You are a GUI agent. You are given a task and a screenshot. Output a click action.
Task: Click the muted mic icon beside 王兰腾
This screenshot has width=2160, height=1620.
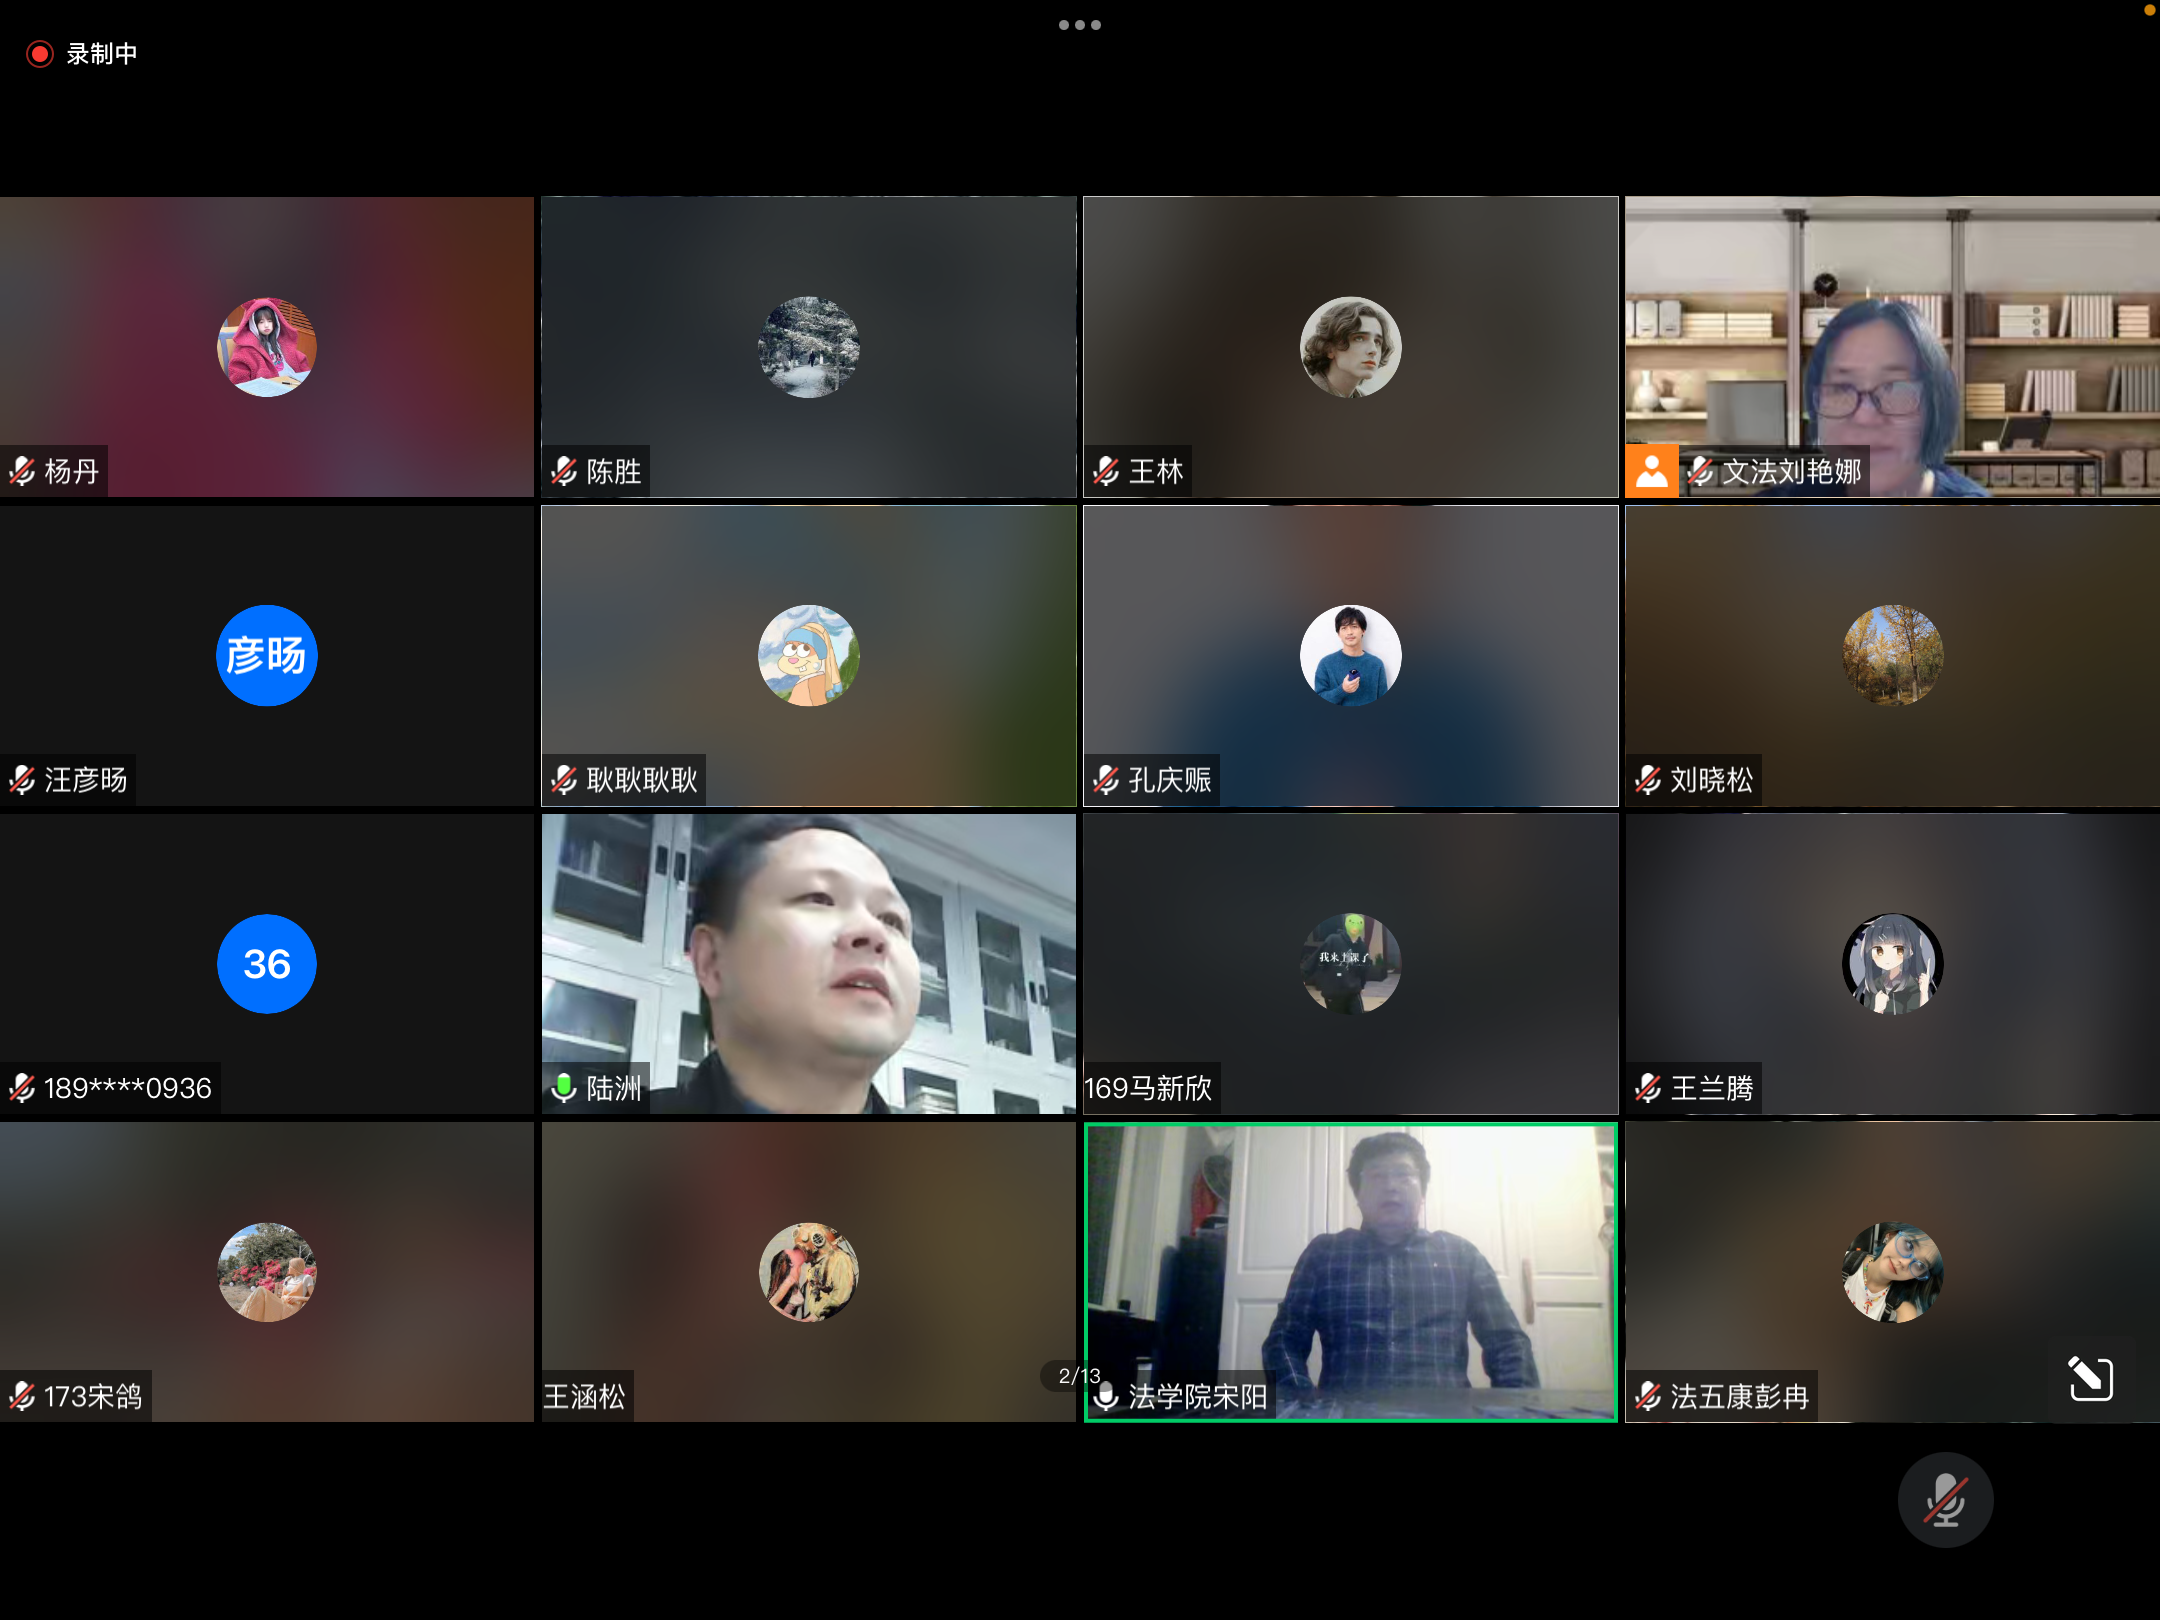pyautogui.click(x=1648, y=1088)
